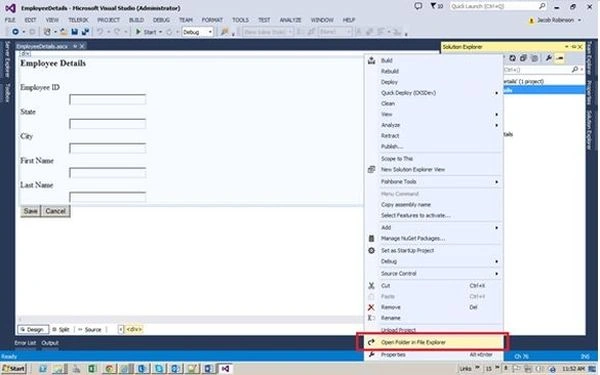Click the Visual Studio taskbar icon

click(225, 369)
